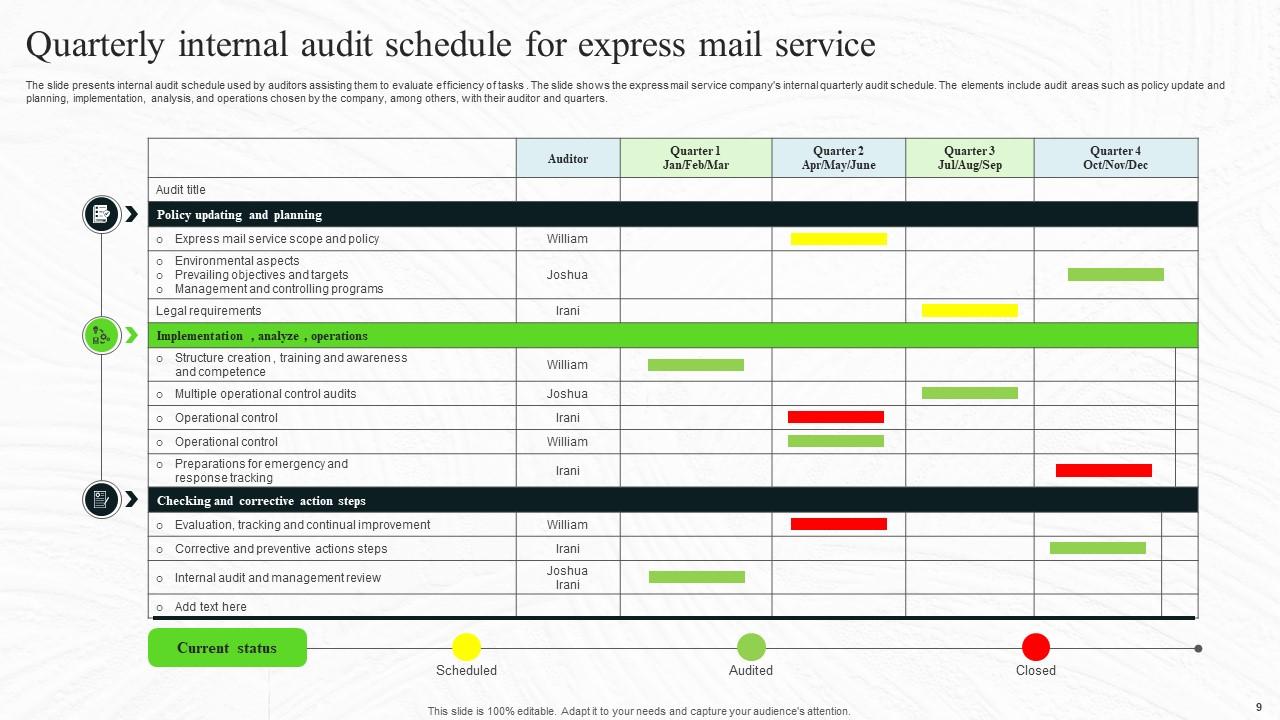Select the red Closed status circle
Viewport: 1280px width, 720px height.
coord(1036,647)
